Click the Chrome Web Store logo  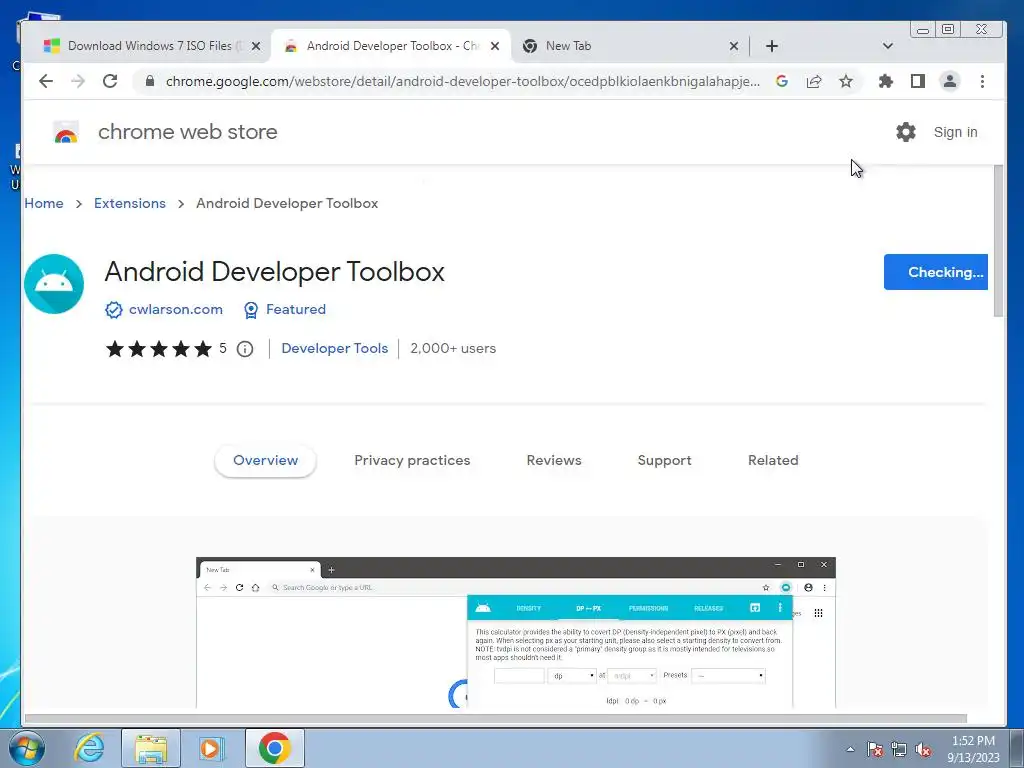point(66,132)
